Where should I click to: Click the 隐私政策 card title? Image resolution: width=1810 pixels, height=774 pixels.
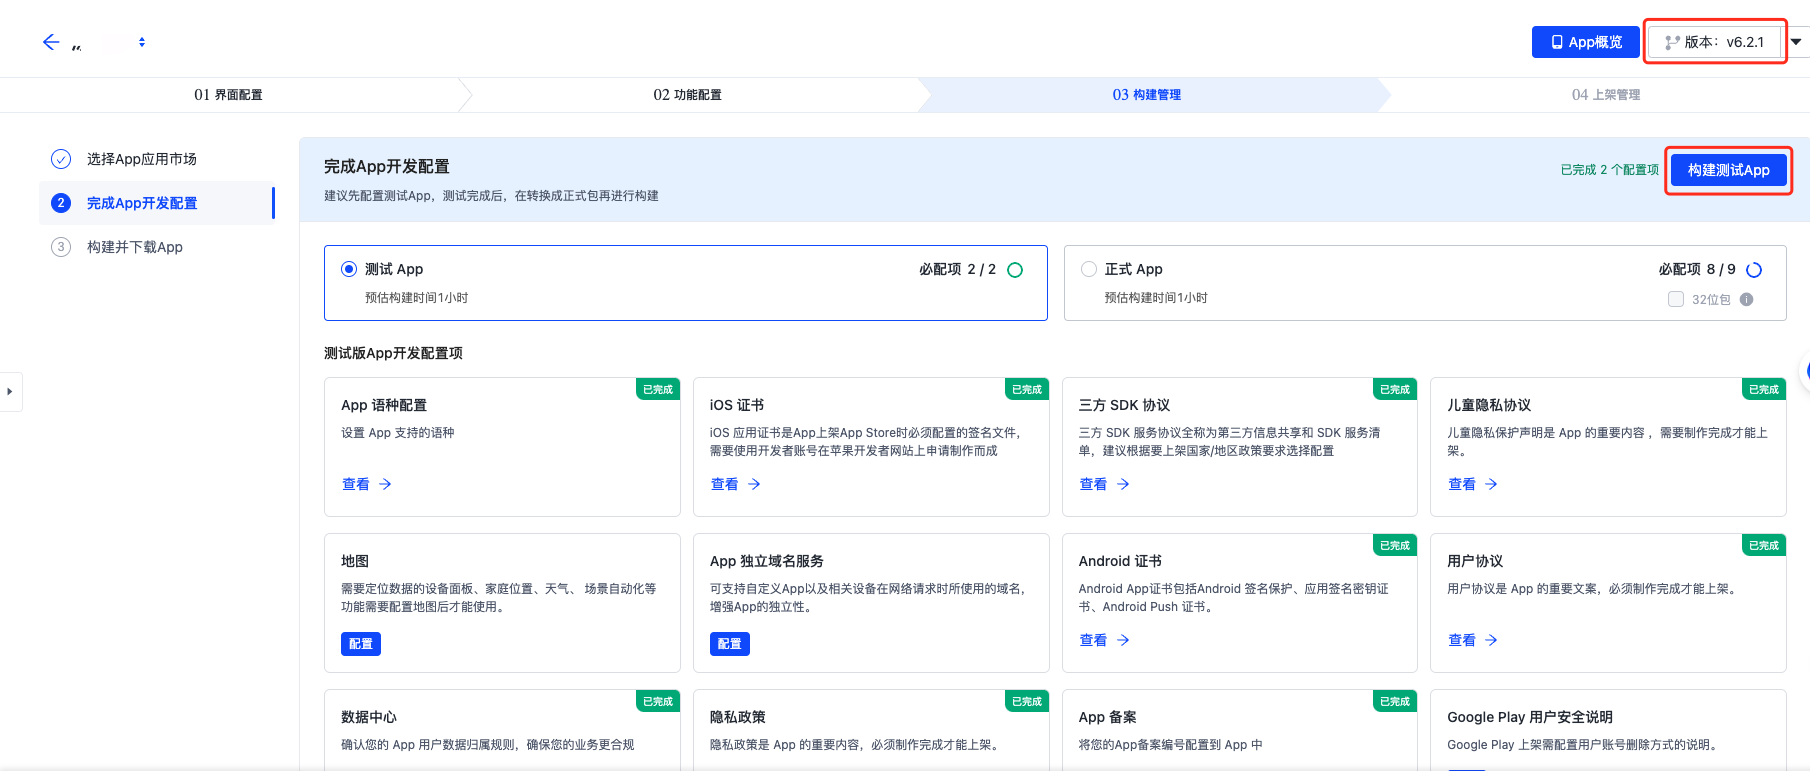click(738, 717)
